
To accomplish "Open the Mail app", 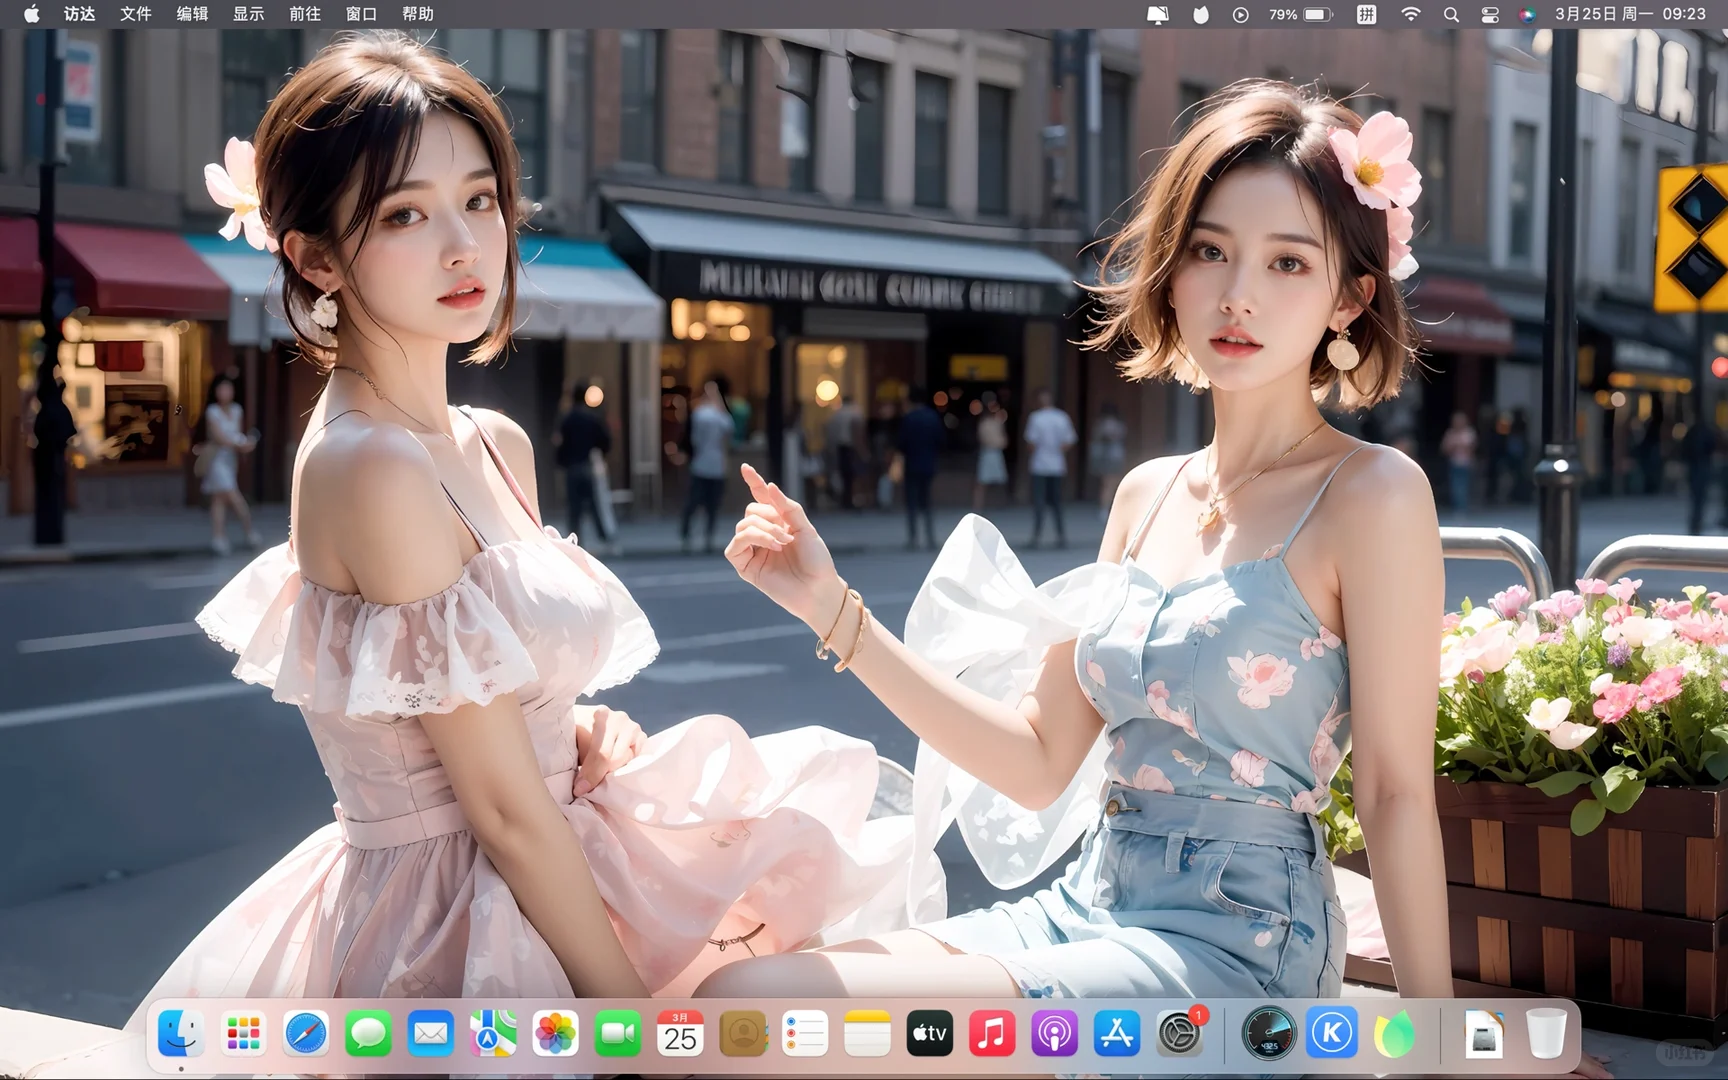I will (431, 1033).
